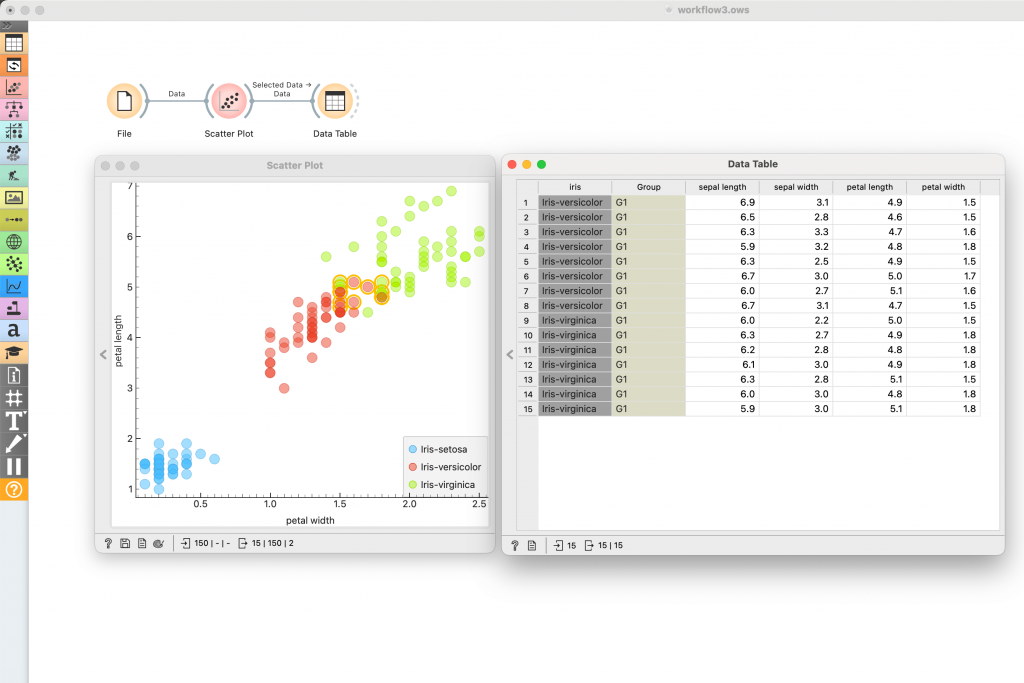Select the Data Table icon atop the sidebar
Viewport: 1024px width, 683px height.
(x=14, y=42)
